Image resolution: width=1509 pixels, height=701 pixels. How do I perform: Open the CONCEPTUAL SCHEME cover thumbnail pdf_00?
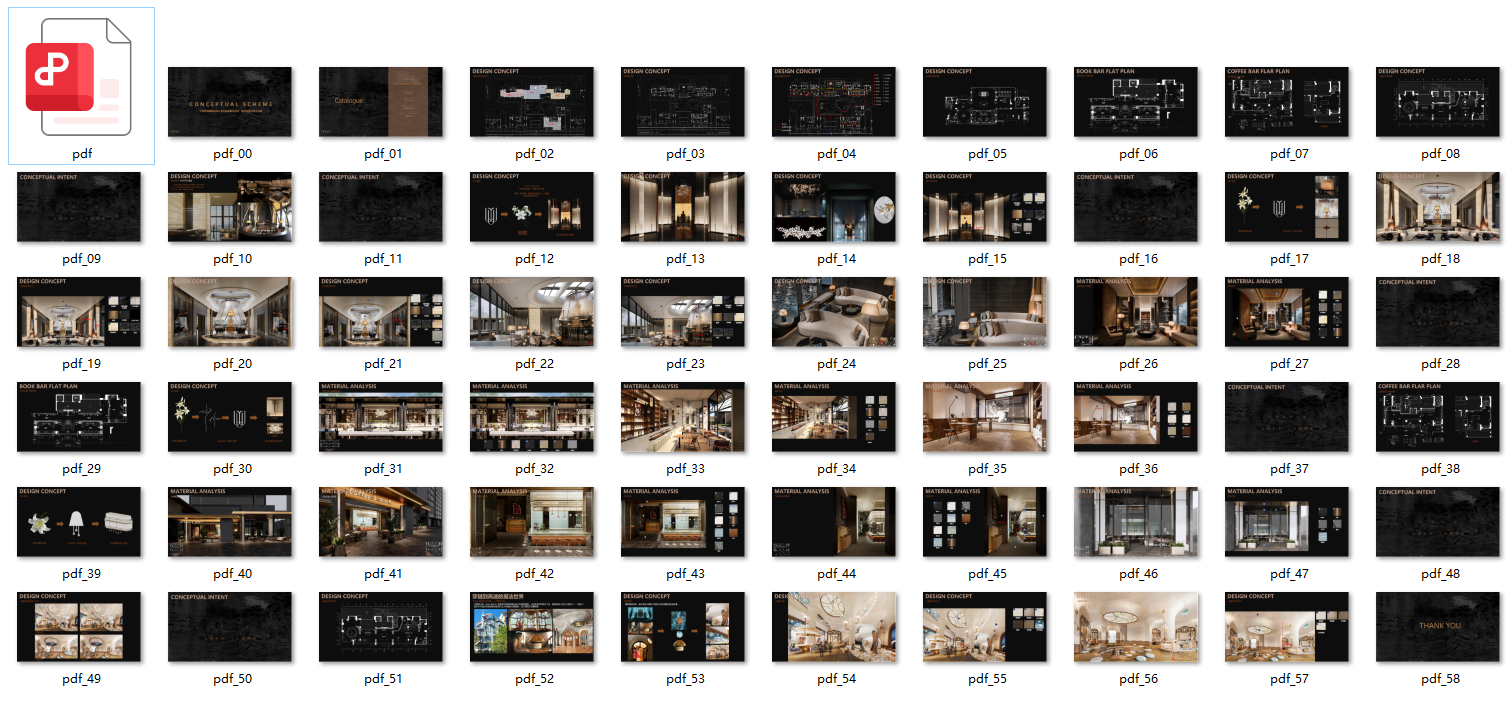pos(230,101)
